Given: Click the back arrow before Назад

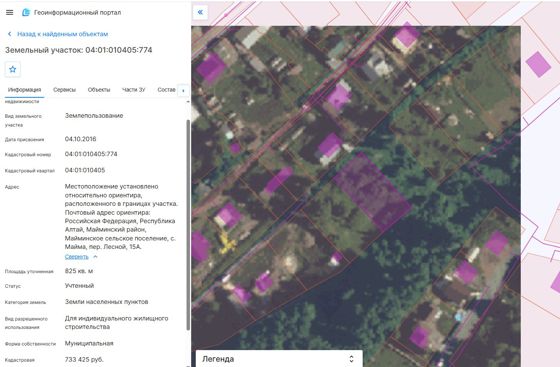Looking at the screenshot, I should [10, 34].
